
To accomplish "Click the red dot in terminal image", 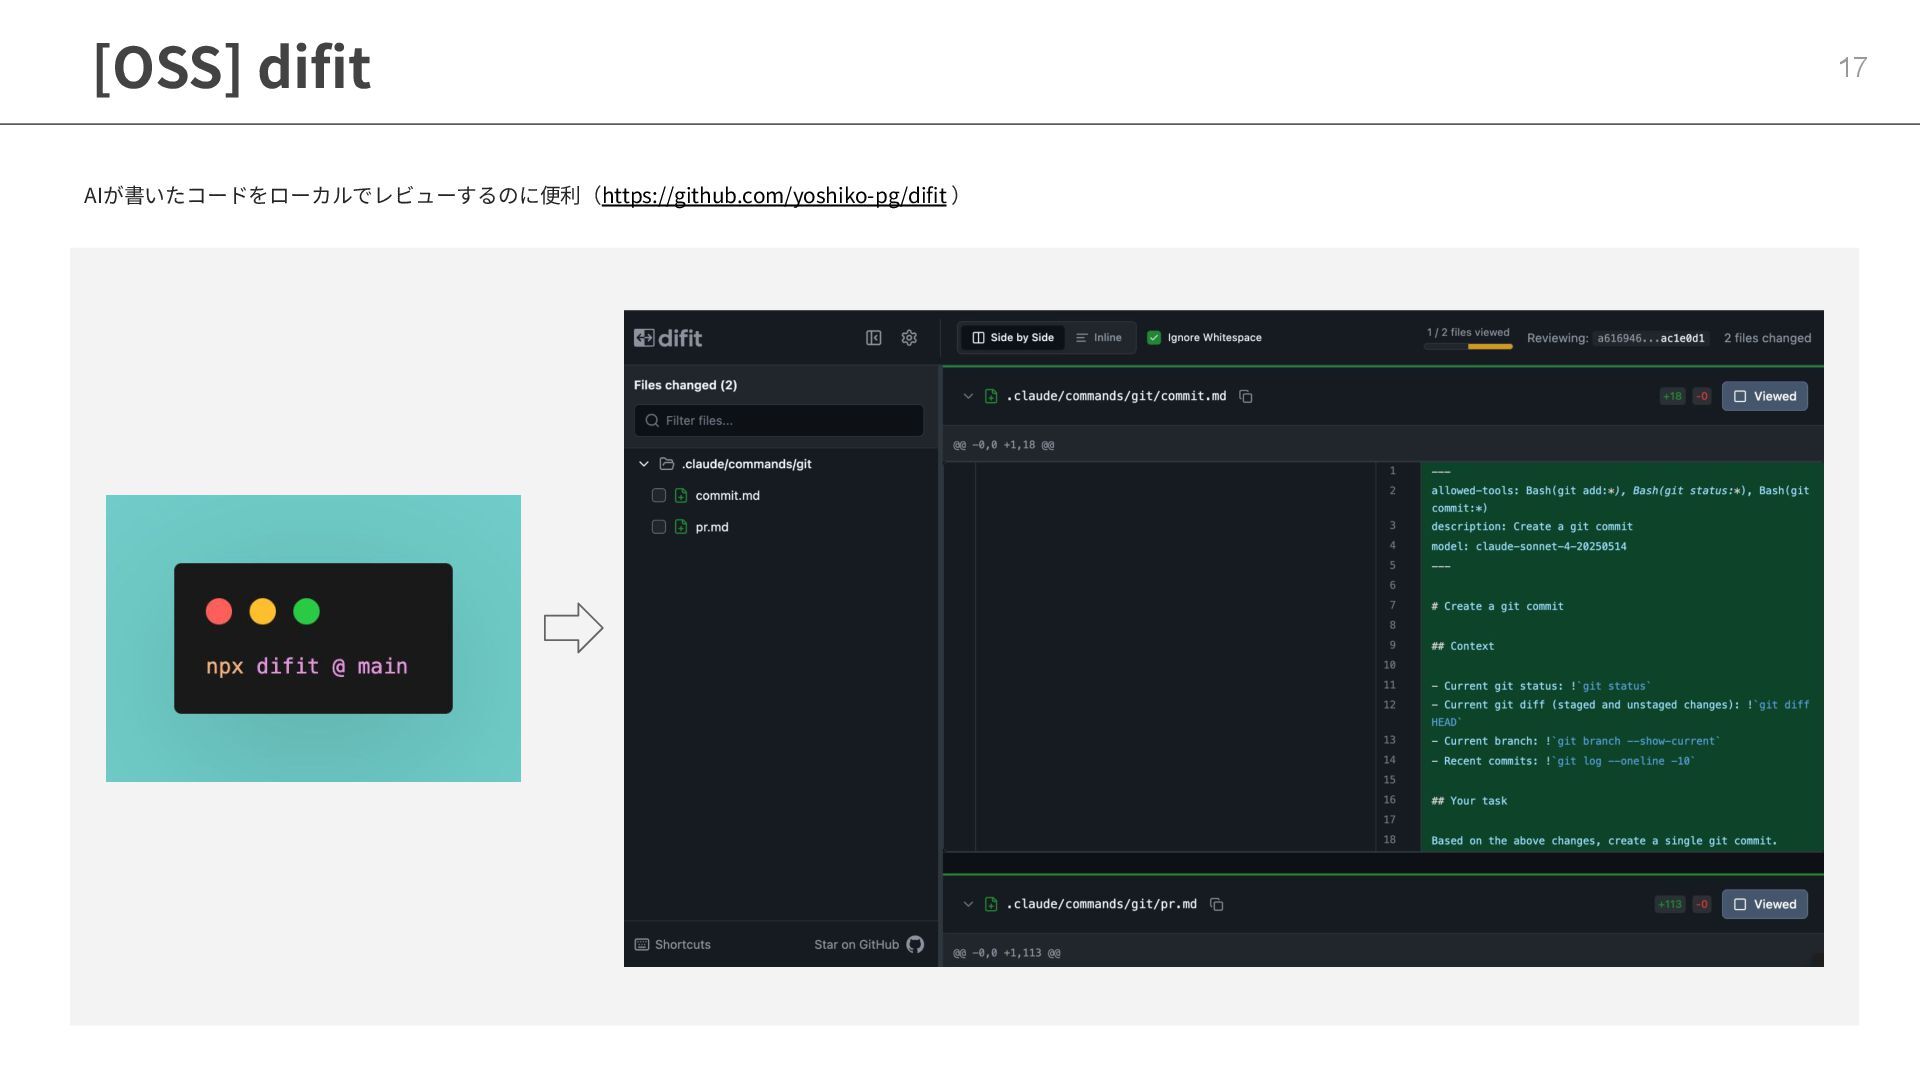I will coord(219,611).
